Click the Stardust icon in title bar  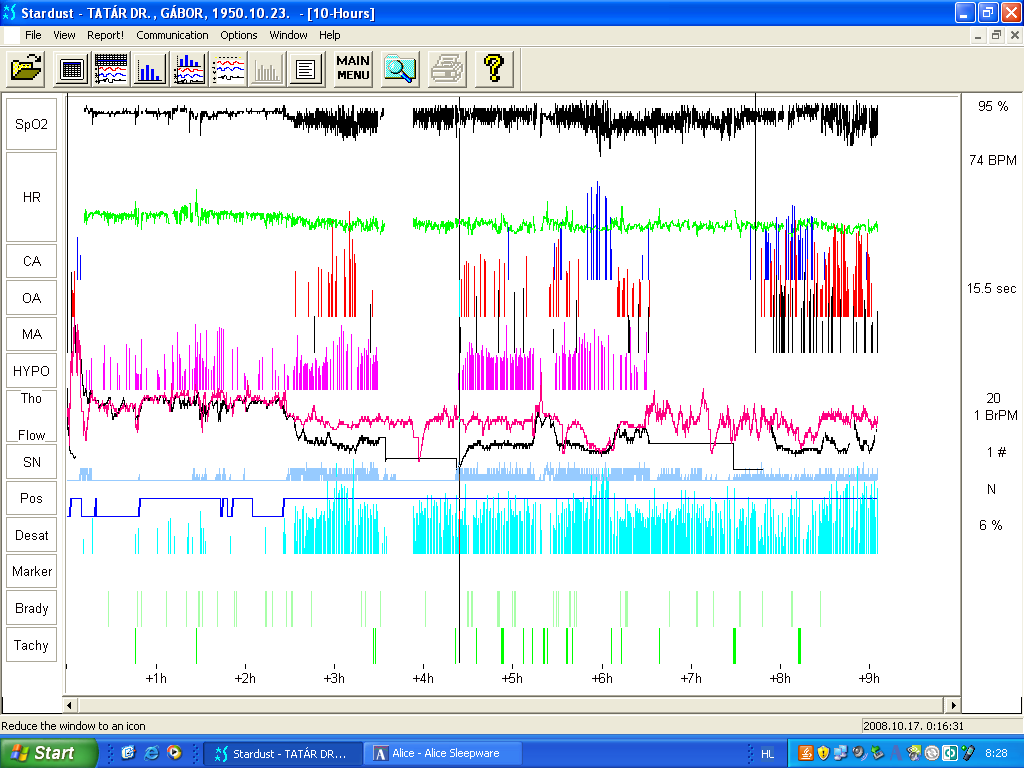pos(10,12)
